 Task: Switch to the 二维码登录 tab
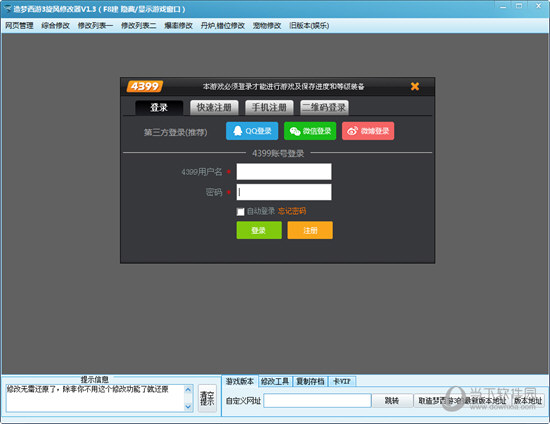[324, 107]
